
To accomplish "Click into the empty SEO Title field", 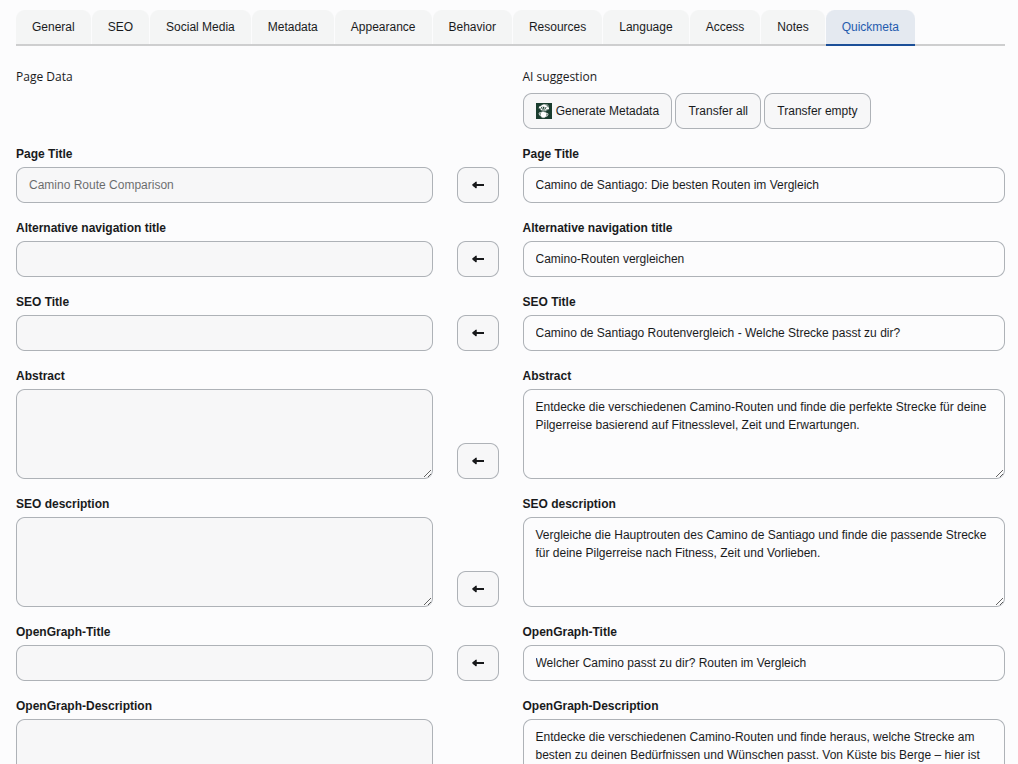I will tap(225, 333).
